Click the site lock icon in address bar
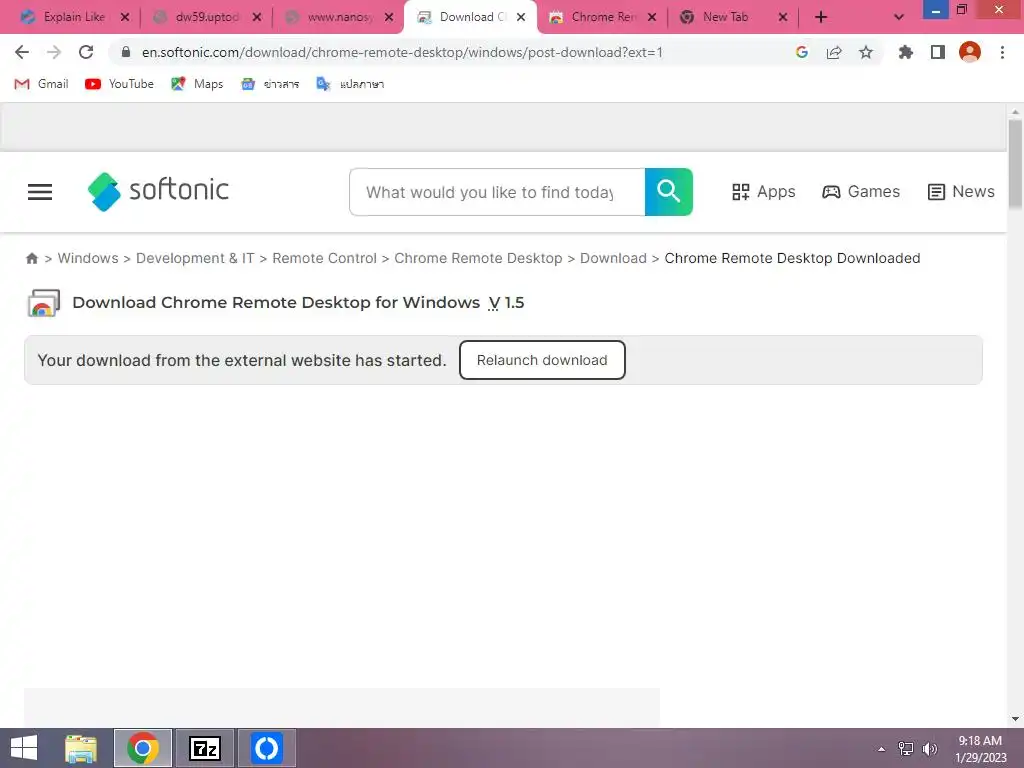This screenshot has width=1024, height=768. pos(126,52)
